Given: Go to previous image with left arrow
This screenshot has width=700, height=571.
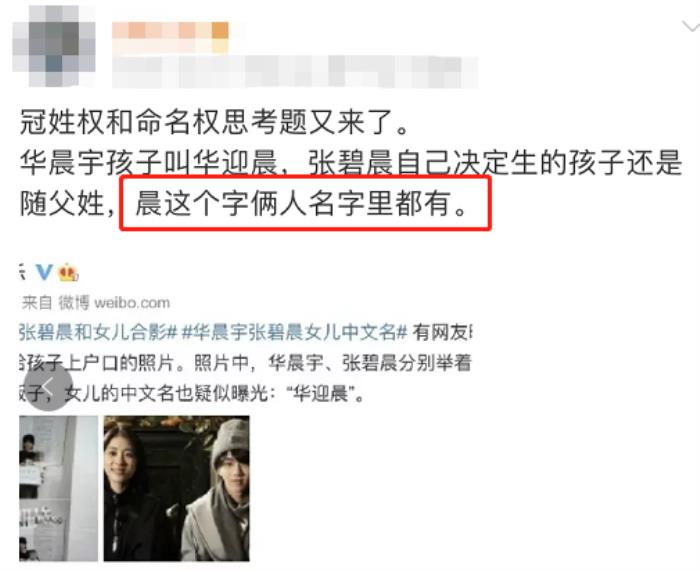Looking at the screenshot, I should pyautogui.click(x=48, y=387).
